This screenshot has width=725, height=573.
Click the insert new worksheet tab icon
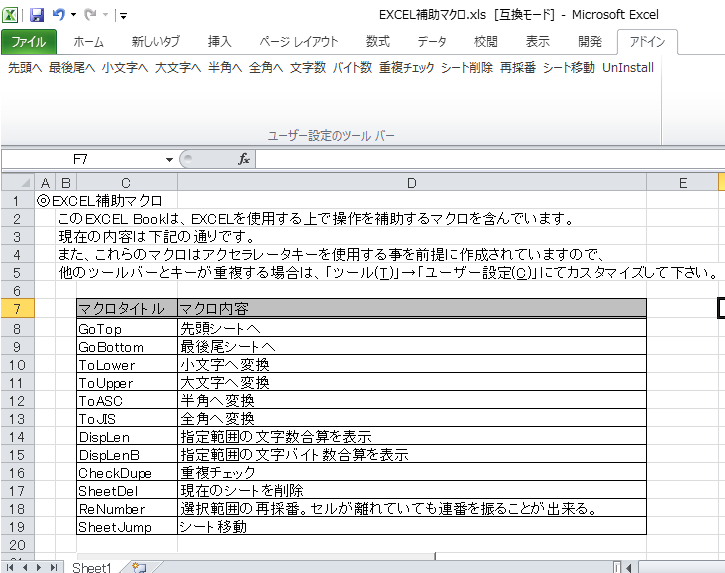point(139,567)
